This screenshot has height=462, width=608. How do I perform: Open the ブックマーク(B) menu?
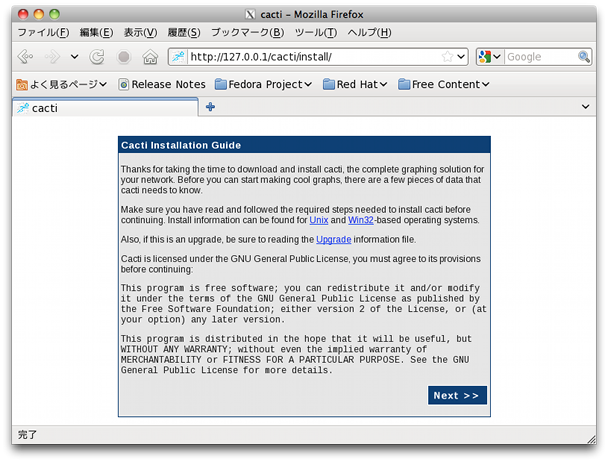pos(247,32)
